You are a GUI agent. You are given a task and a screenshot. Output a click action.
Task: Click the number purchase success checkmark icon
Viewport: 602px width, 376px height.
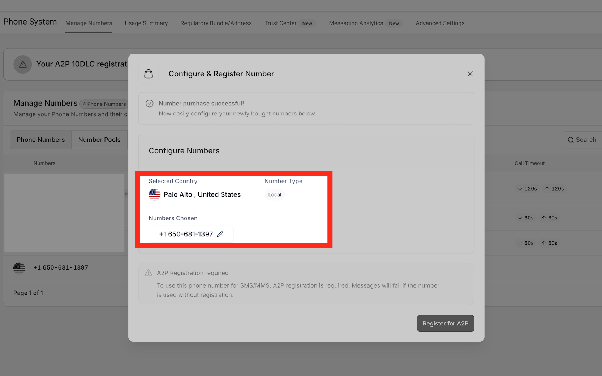point(149,103)
